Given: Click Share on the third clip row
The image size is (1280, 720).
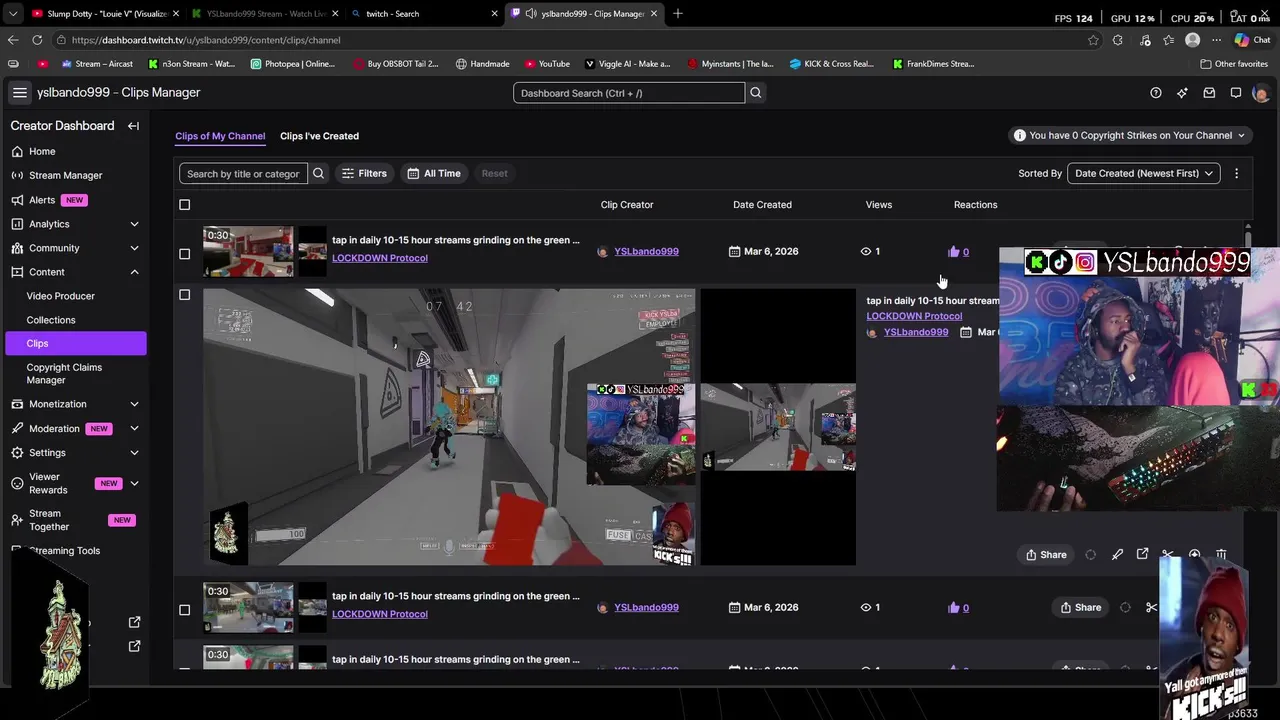Looking at the screenshot, I should point(1080,608).
